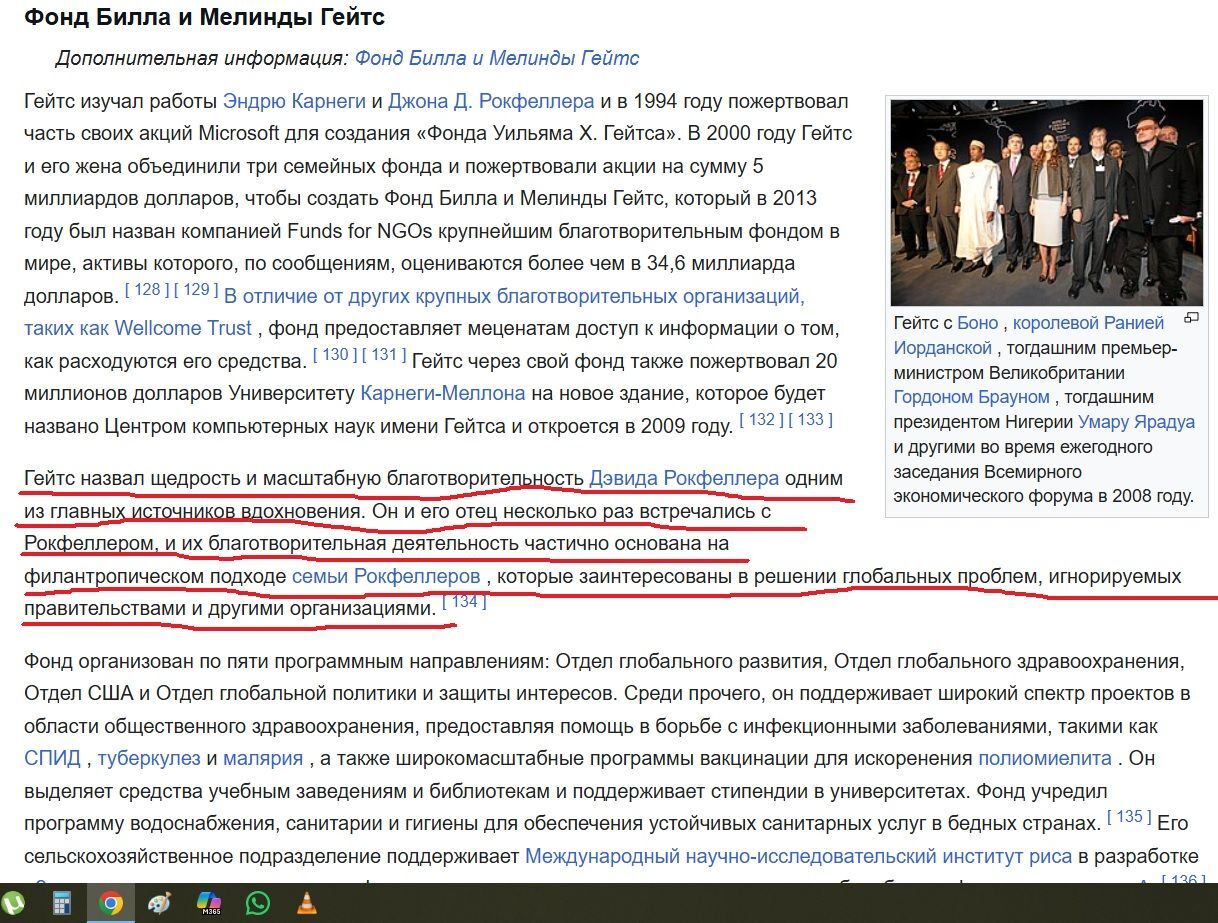Screen dimensions: 1218x923
Task: Click the enlarge image icon in caption
Action: tap(1191, 319)
